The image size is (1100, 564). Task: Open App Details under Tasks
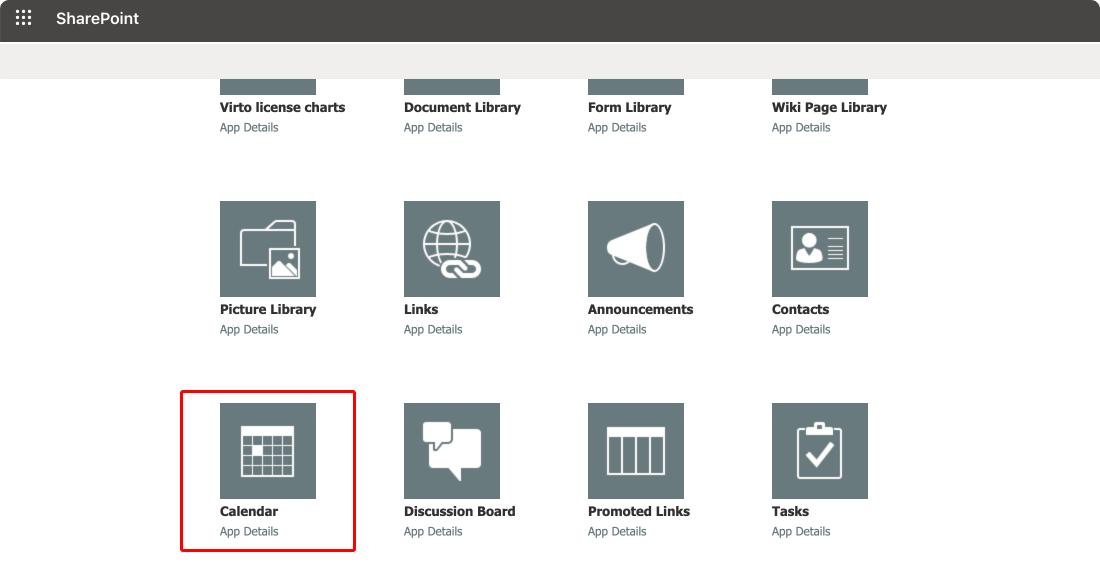point(801,532)
